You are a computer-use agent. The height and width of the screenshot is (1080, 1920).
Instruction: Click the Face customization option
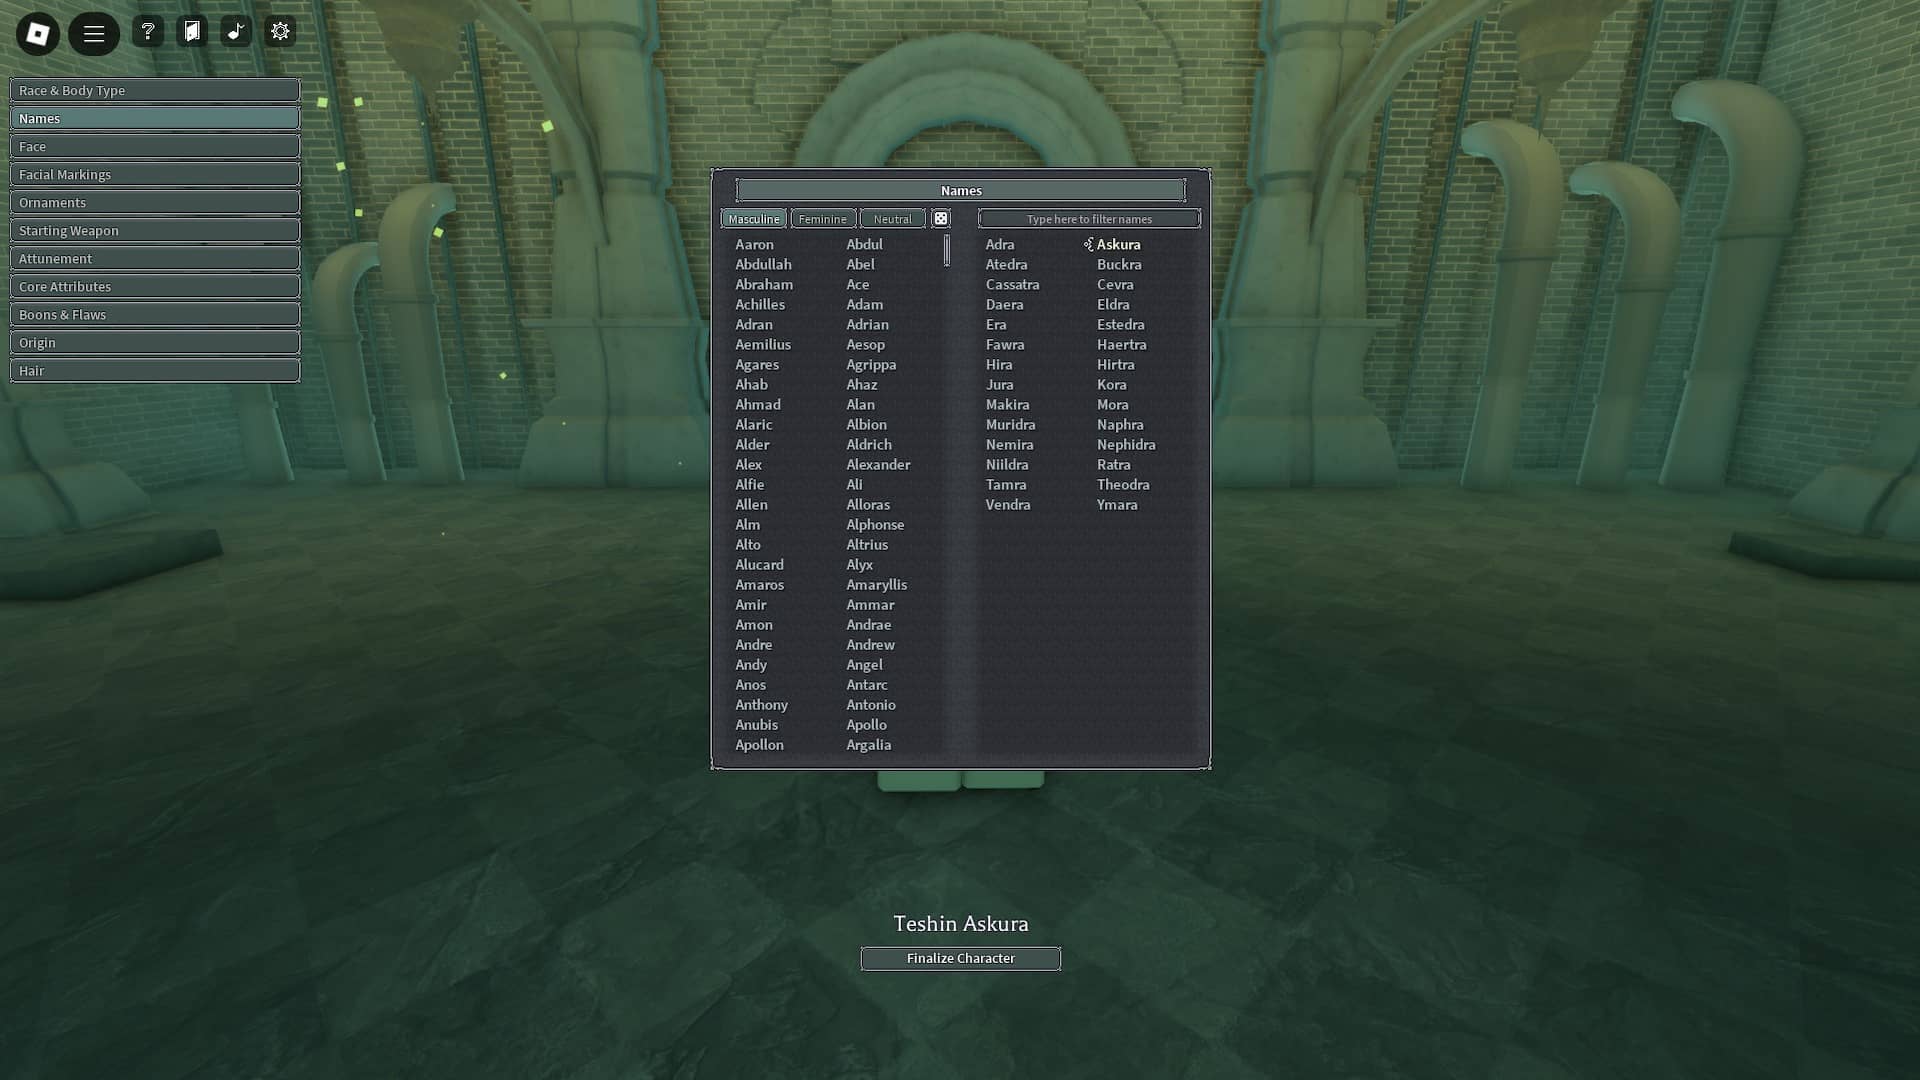coord(154,146)
